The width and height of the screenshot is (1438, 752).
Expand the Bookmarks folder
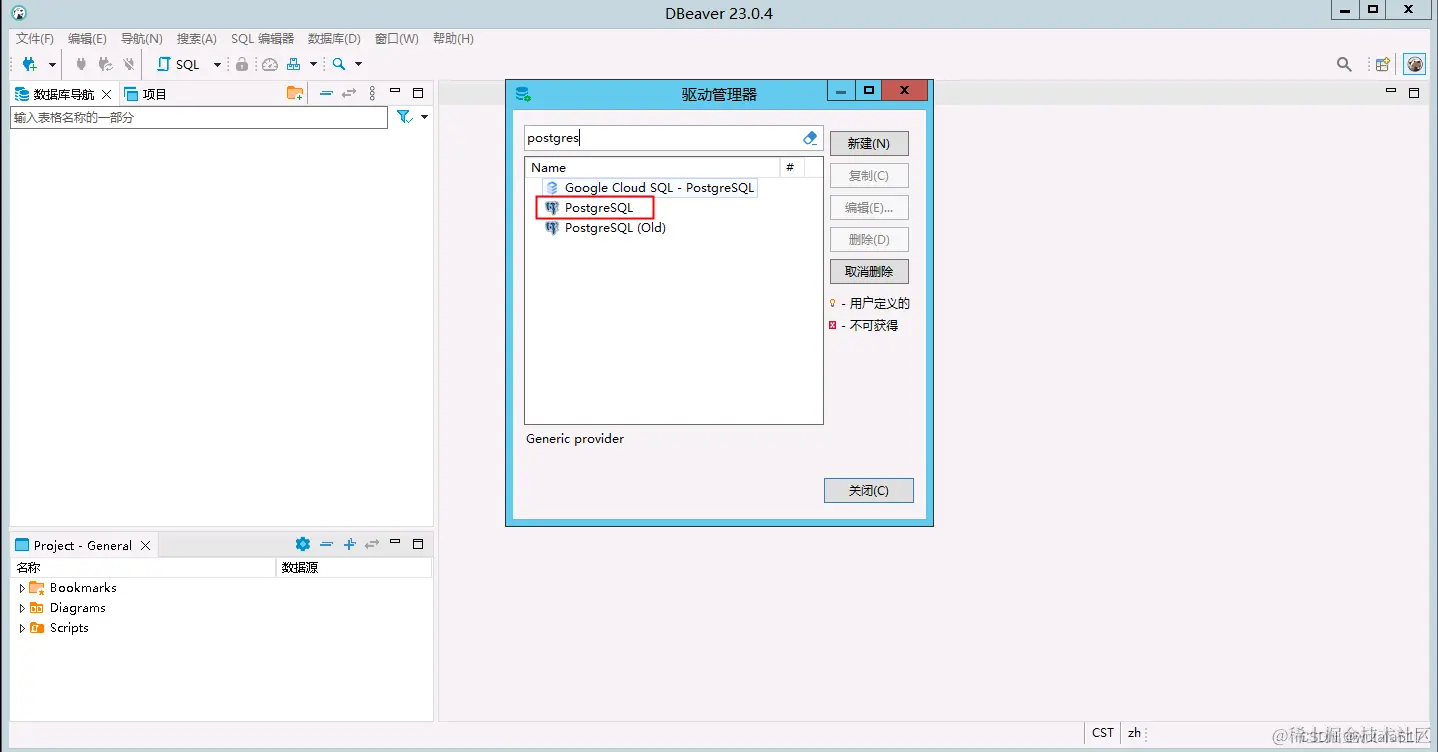[23, 588]
